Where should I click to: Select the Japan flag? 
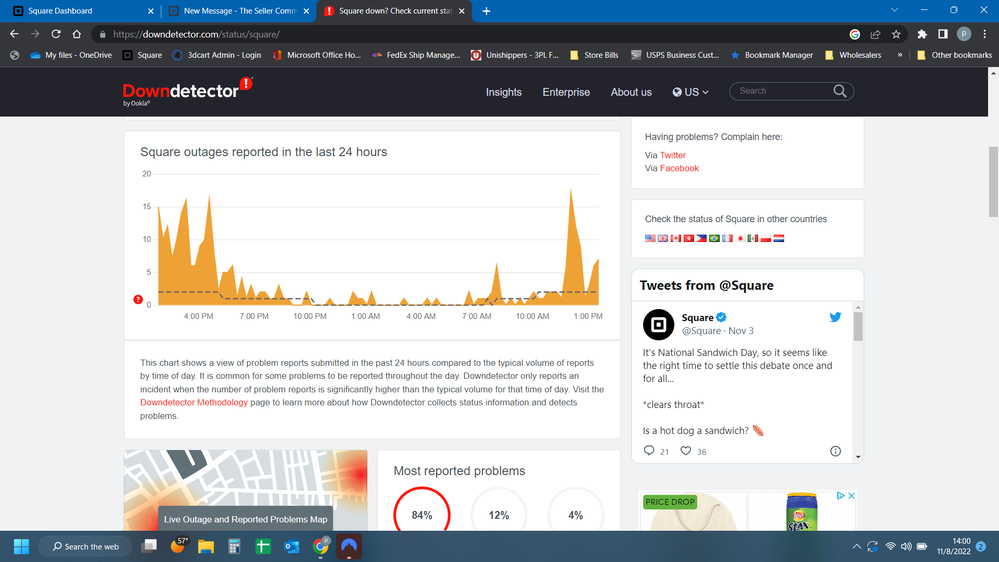[740, 238]
